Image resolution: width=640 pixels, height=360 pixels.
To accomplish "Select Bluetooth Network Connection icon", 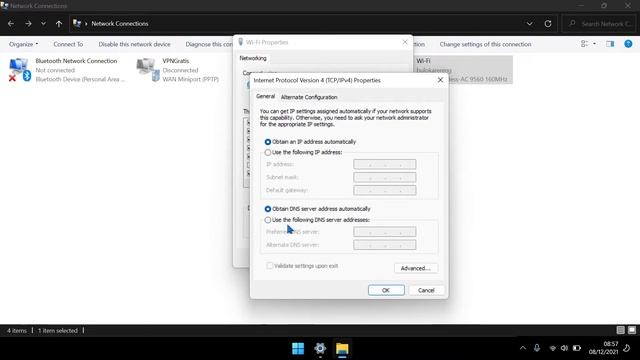I will tap(20, 69).
